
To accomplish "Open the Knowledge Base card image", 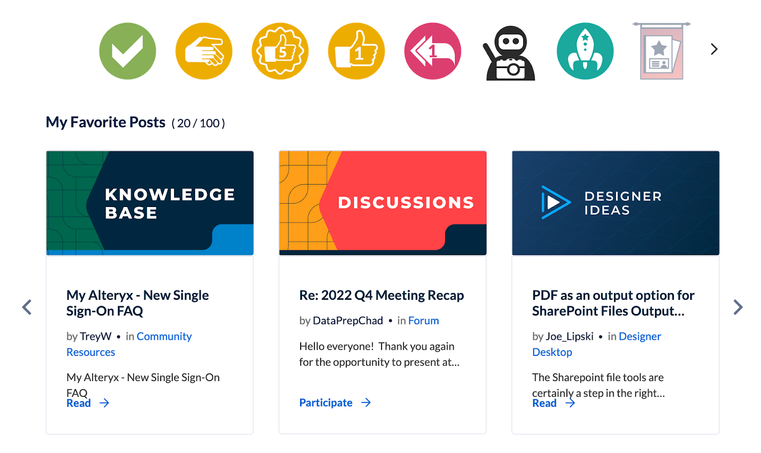I will 150,203.
